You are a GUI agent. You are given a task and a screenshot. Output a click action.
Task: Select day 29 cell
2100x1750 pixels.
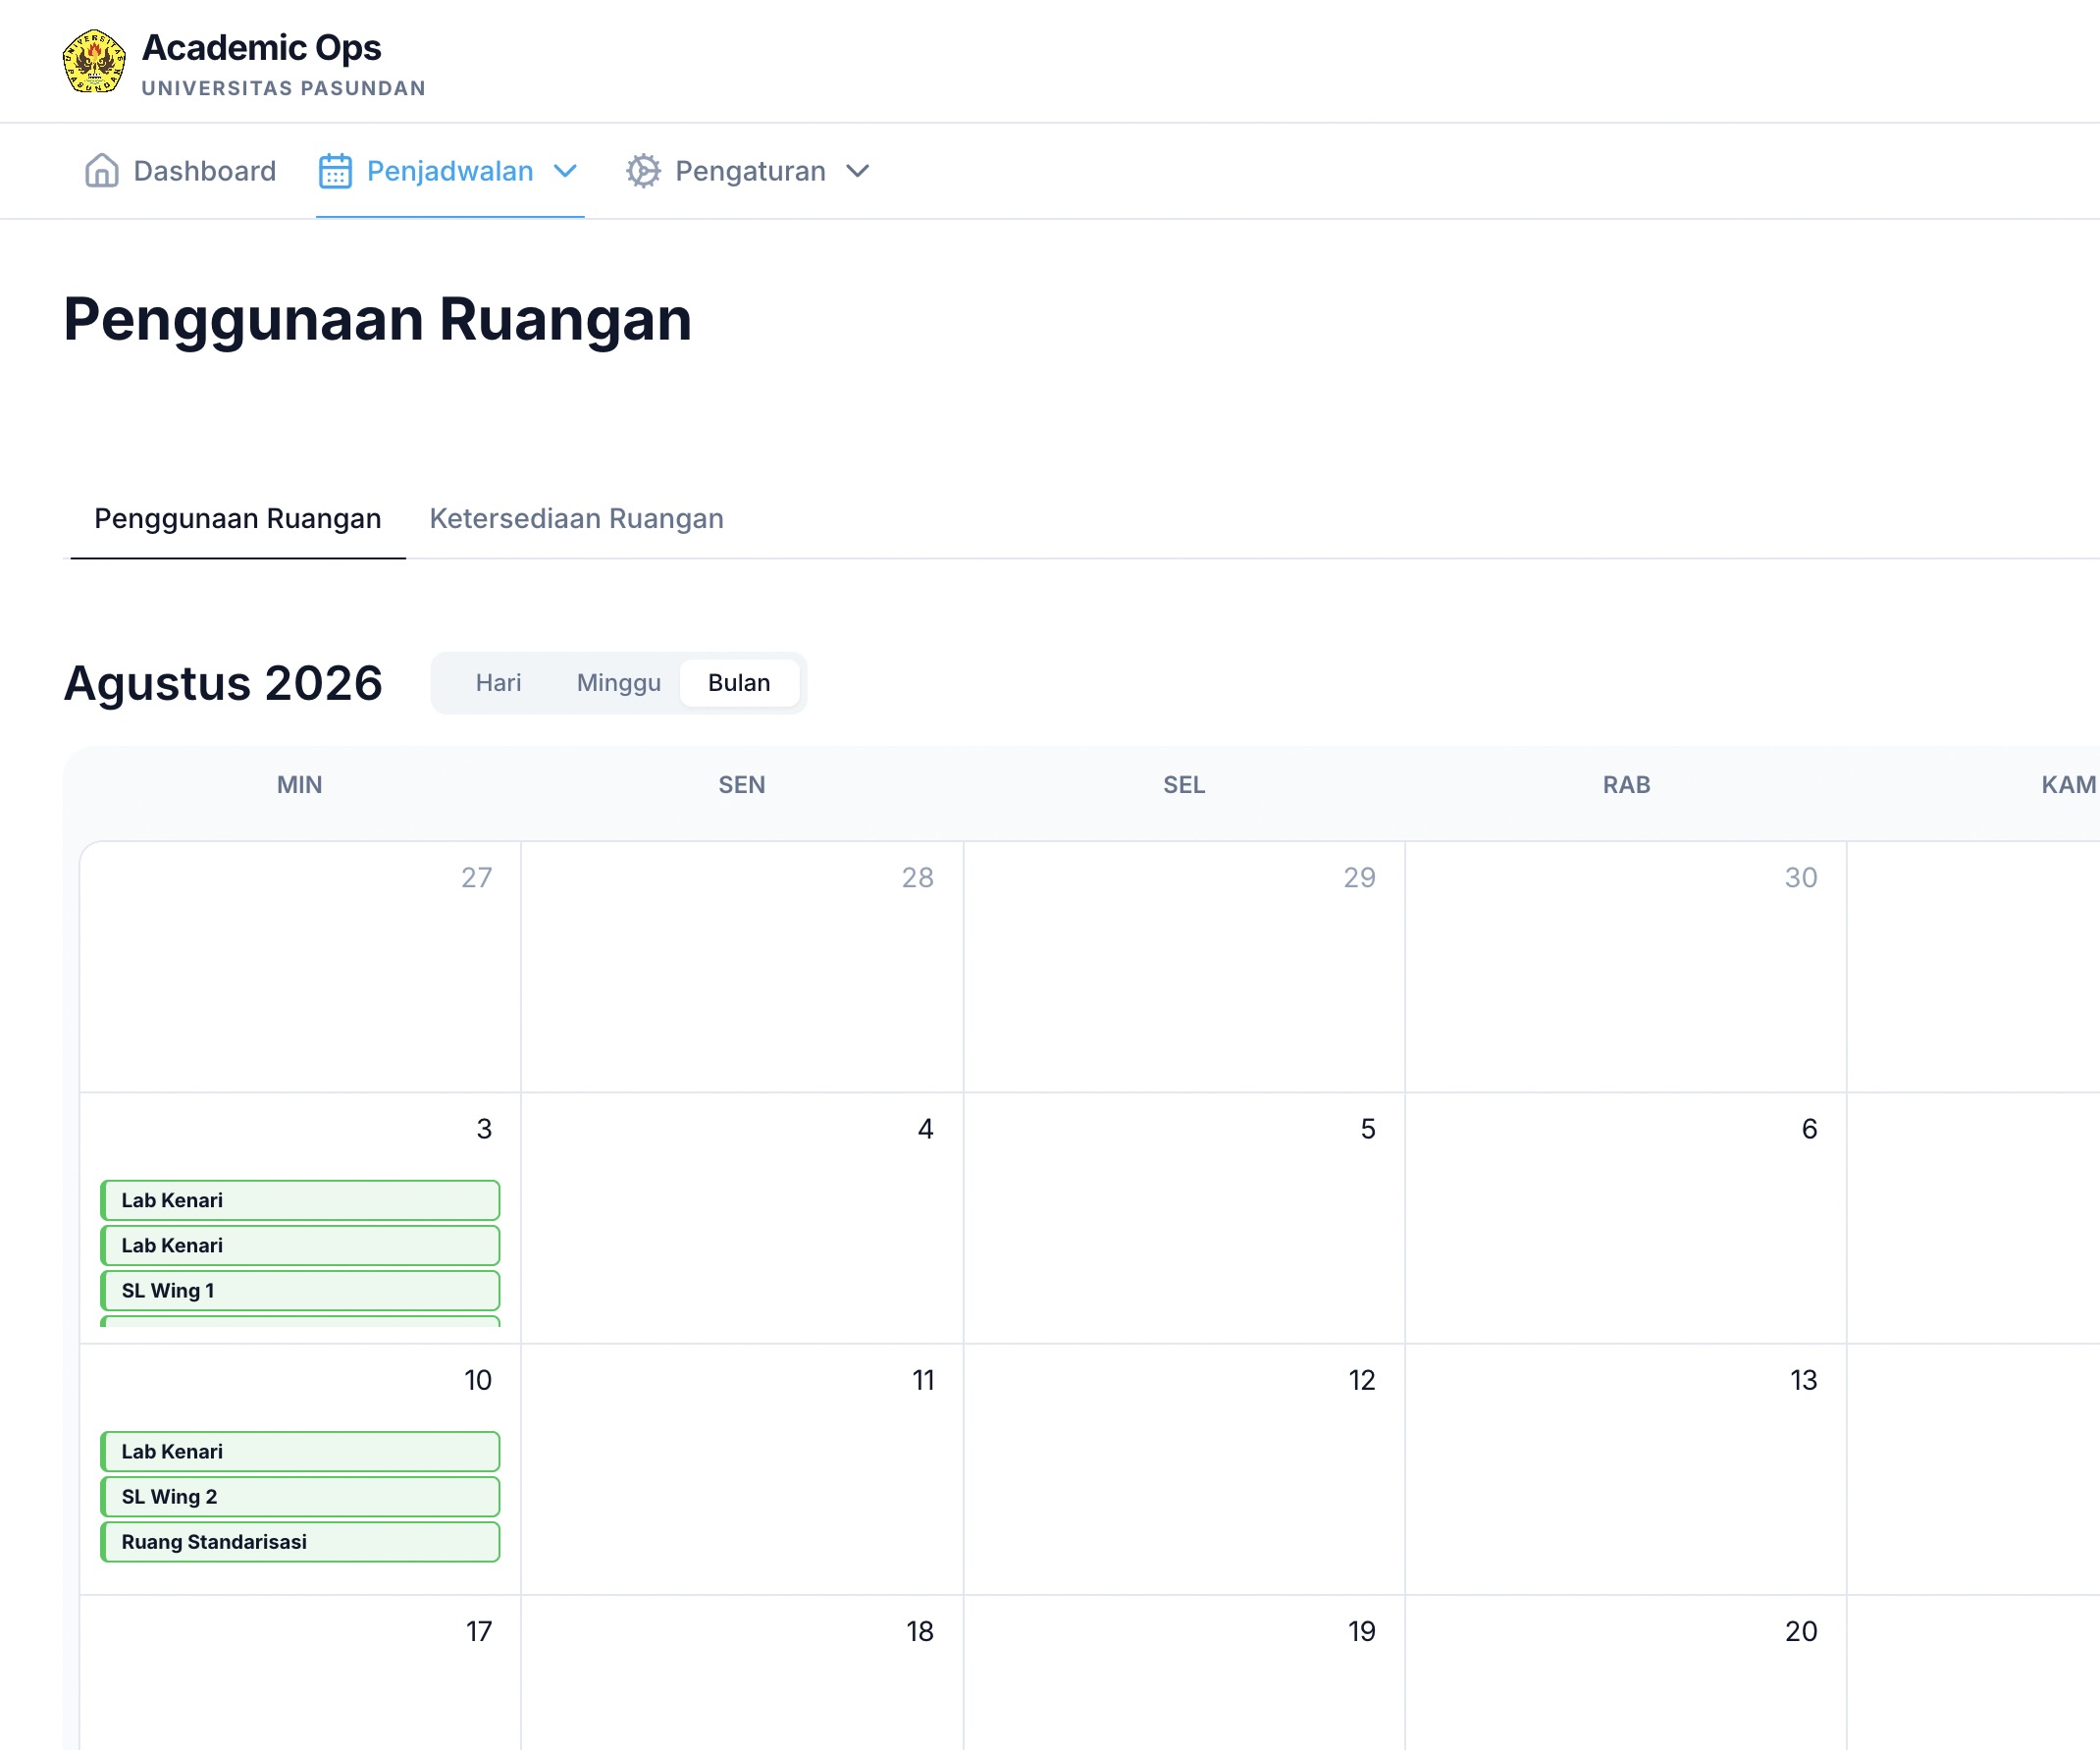tap(1184, 967)
